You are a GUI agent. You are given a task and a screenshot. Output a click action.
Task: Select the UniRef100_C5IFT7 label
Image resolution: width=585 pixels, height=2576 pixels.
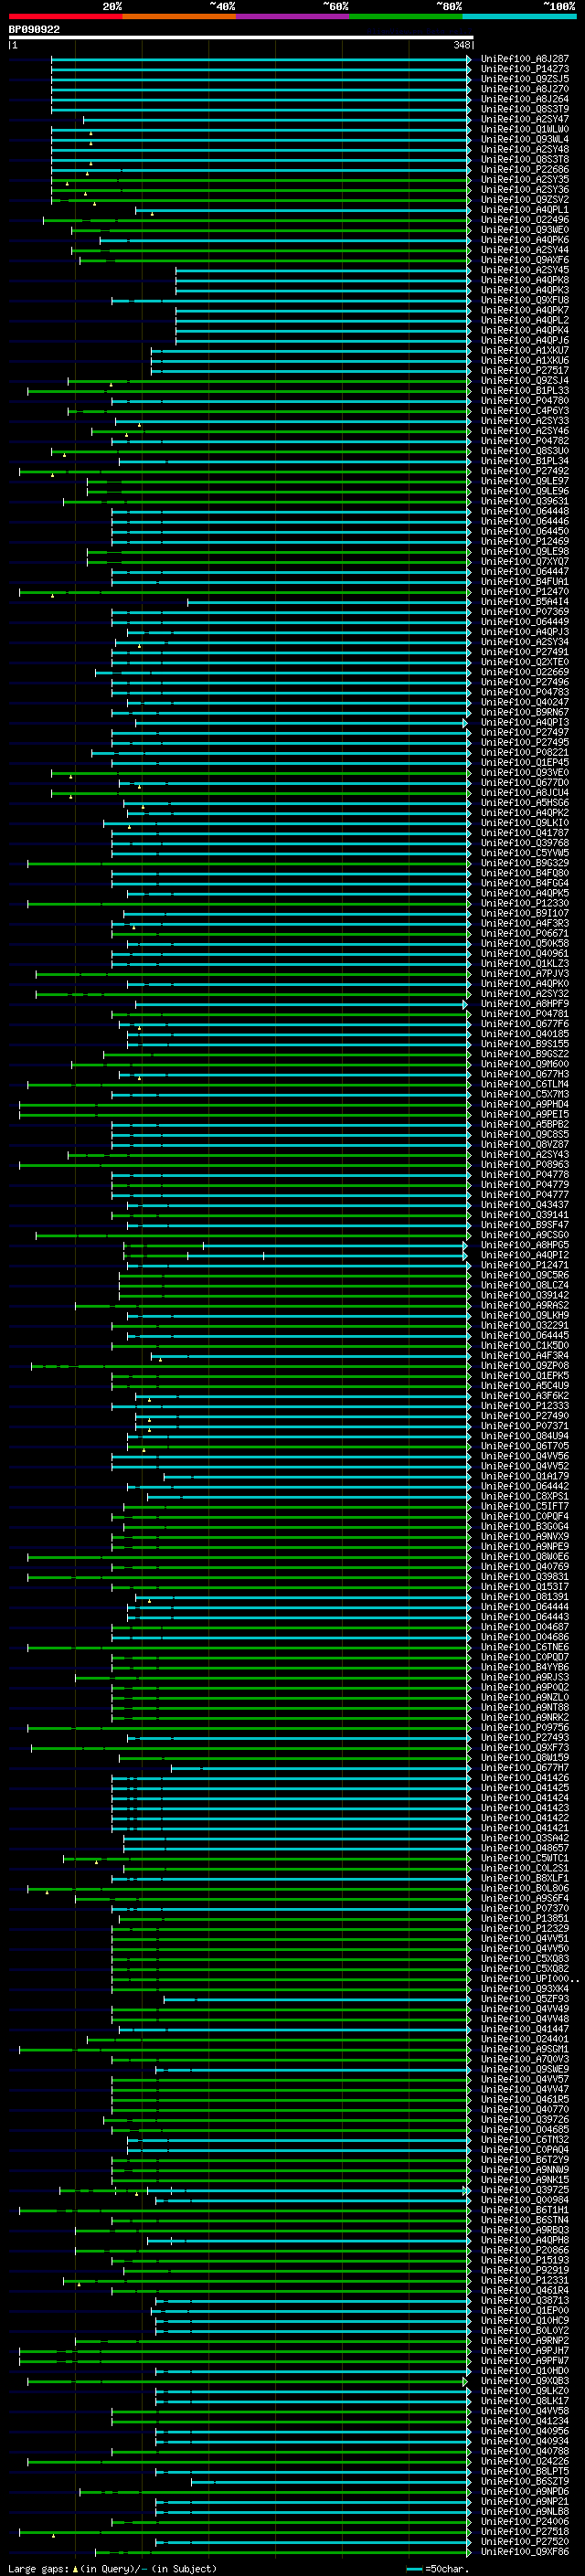tap(525, 1506)
